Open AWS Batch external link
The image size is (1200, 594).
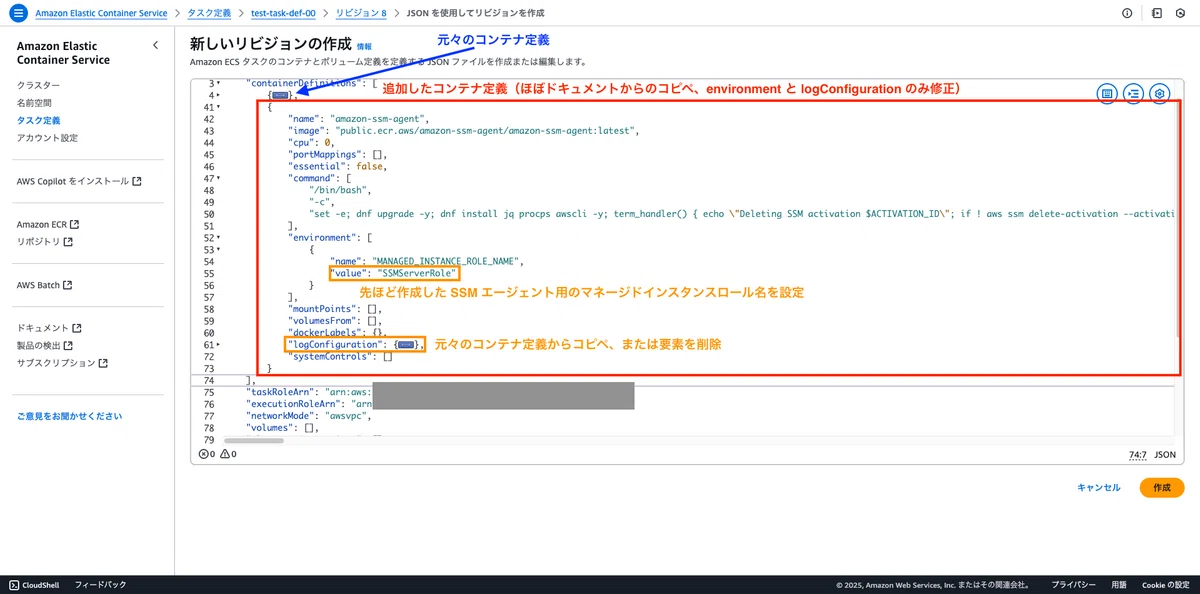pyautogui.click(x=45, y=285)
